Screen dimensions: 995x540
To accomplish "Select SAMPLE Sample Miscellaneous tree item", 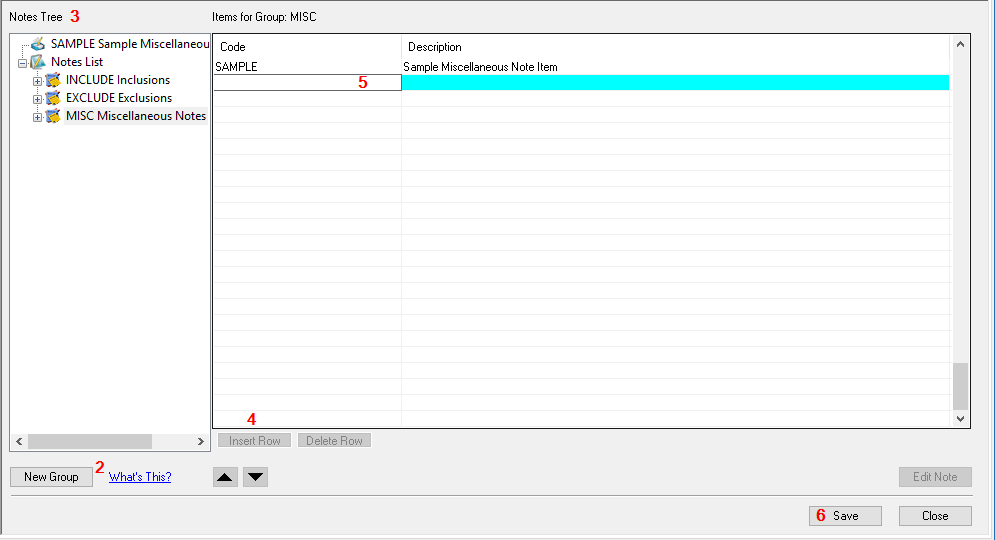I will coord(129,44).
